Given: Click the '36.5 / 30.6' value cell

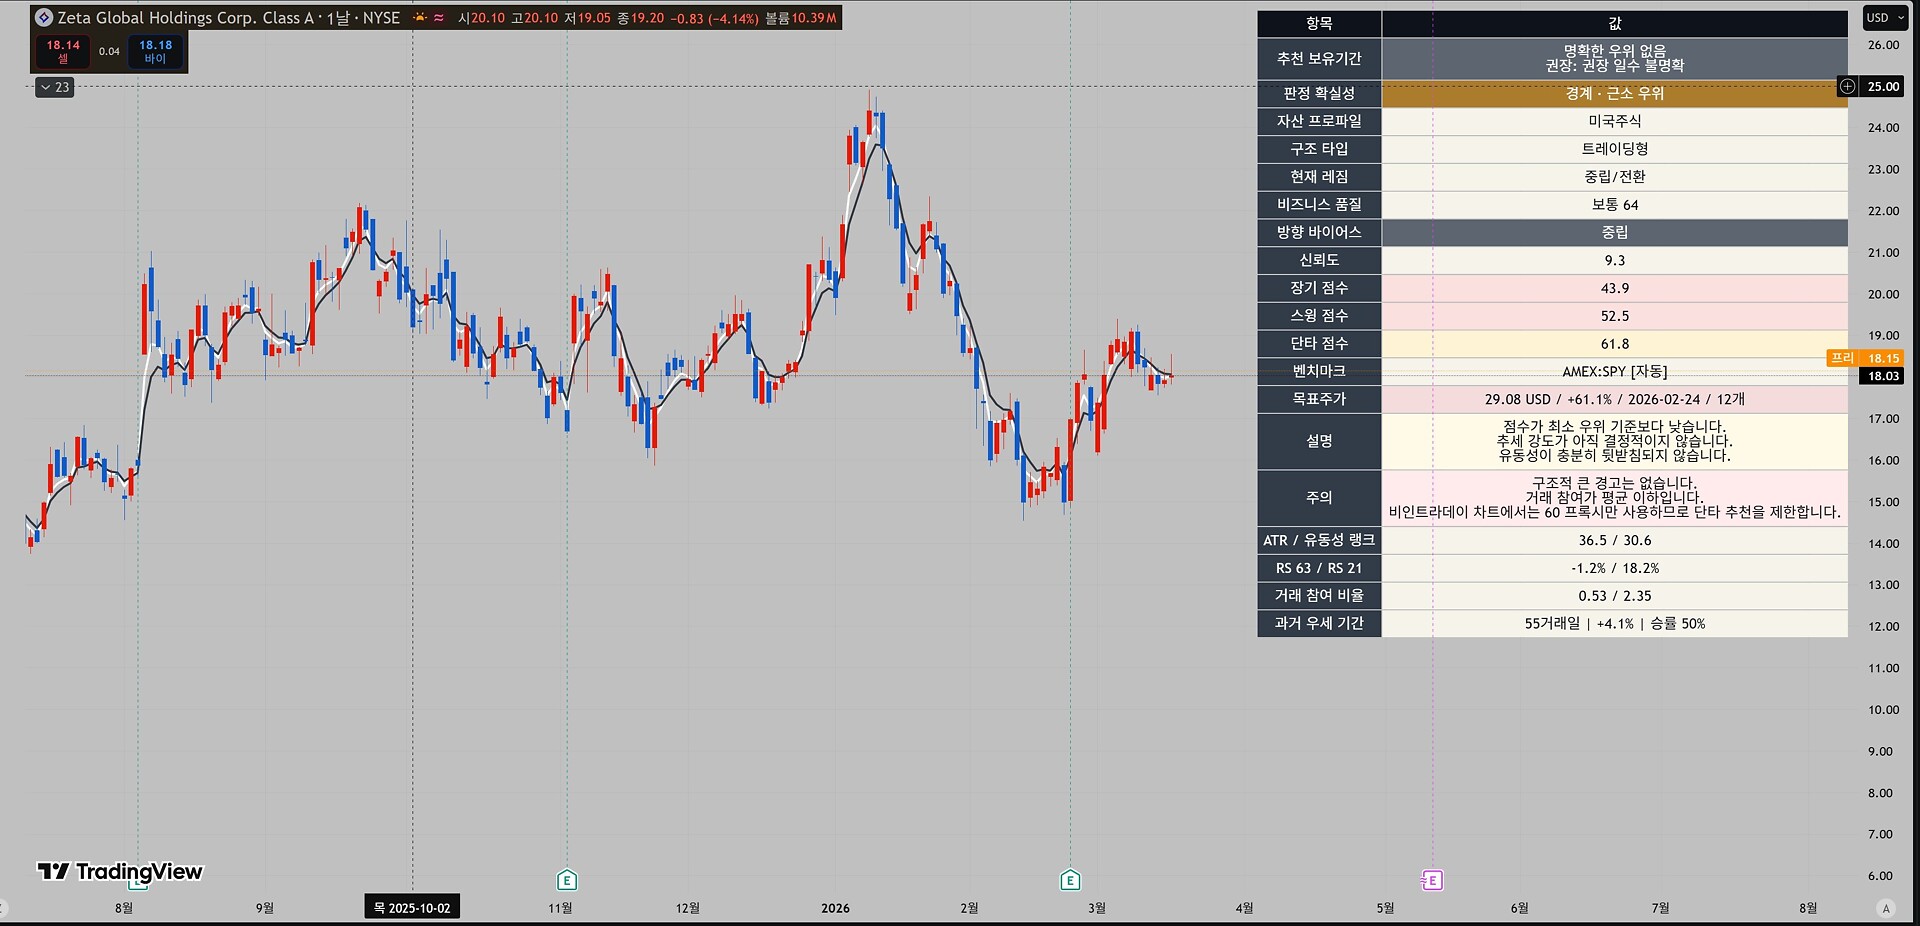Looking at the screenshot, I should click(1615, 540).
